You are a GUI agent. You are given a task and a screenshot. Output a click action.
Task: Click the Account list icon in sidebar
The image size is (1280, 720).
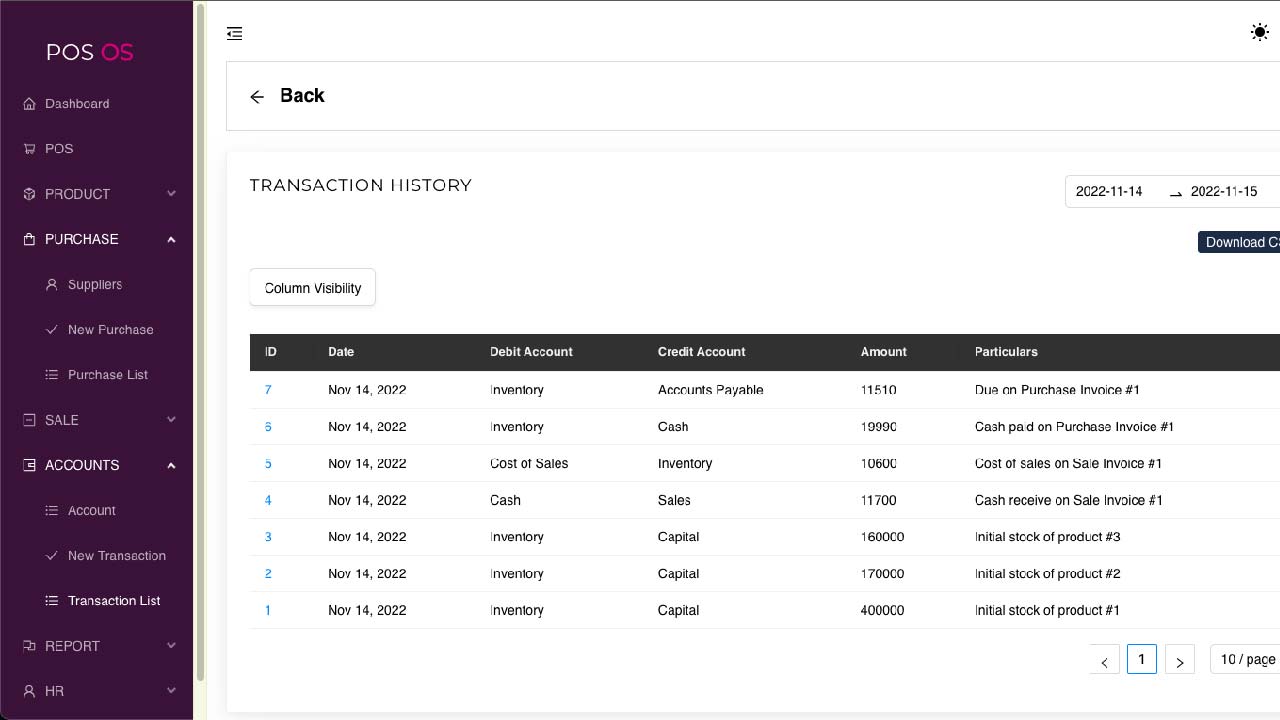point(52,511)
